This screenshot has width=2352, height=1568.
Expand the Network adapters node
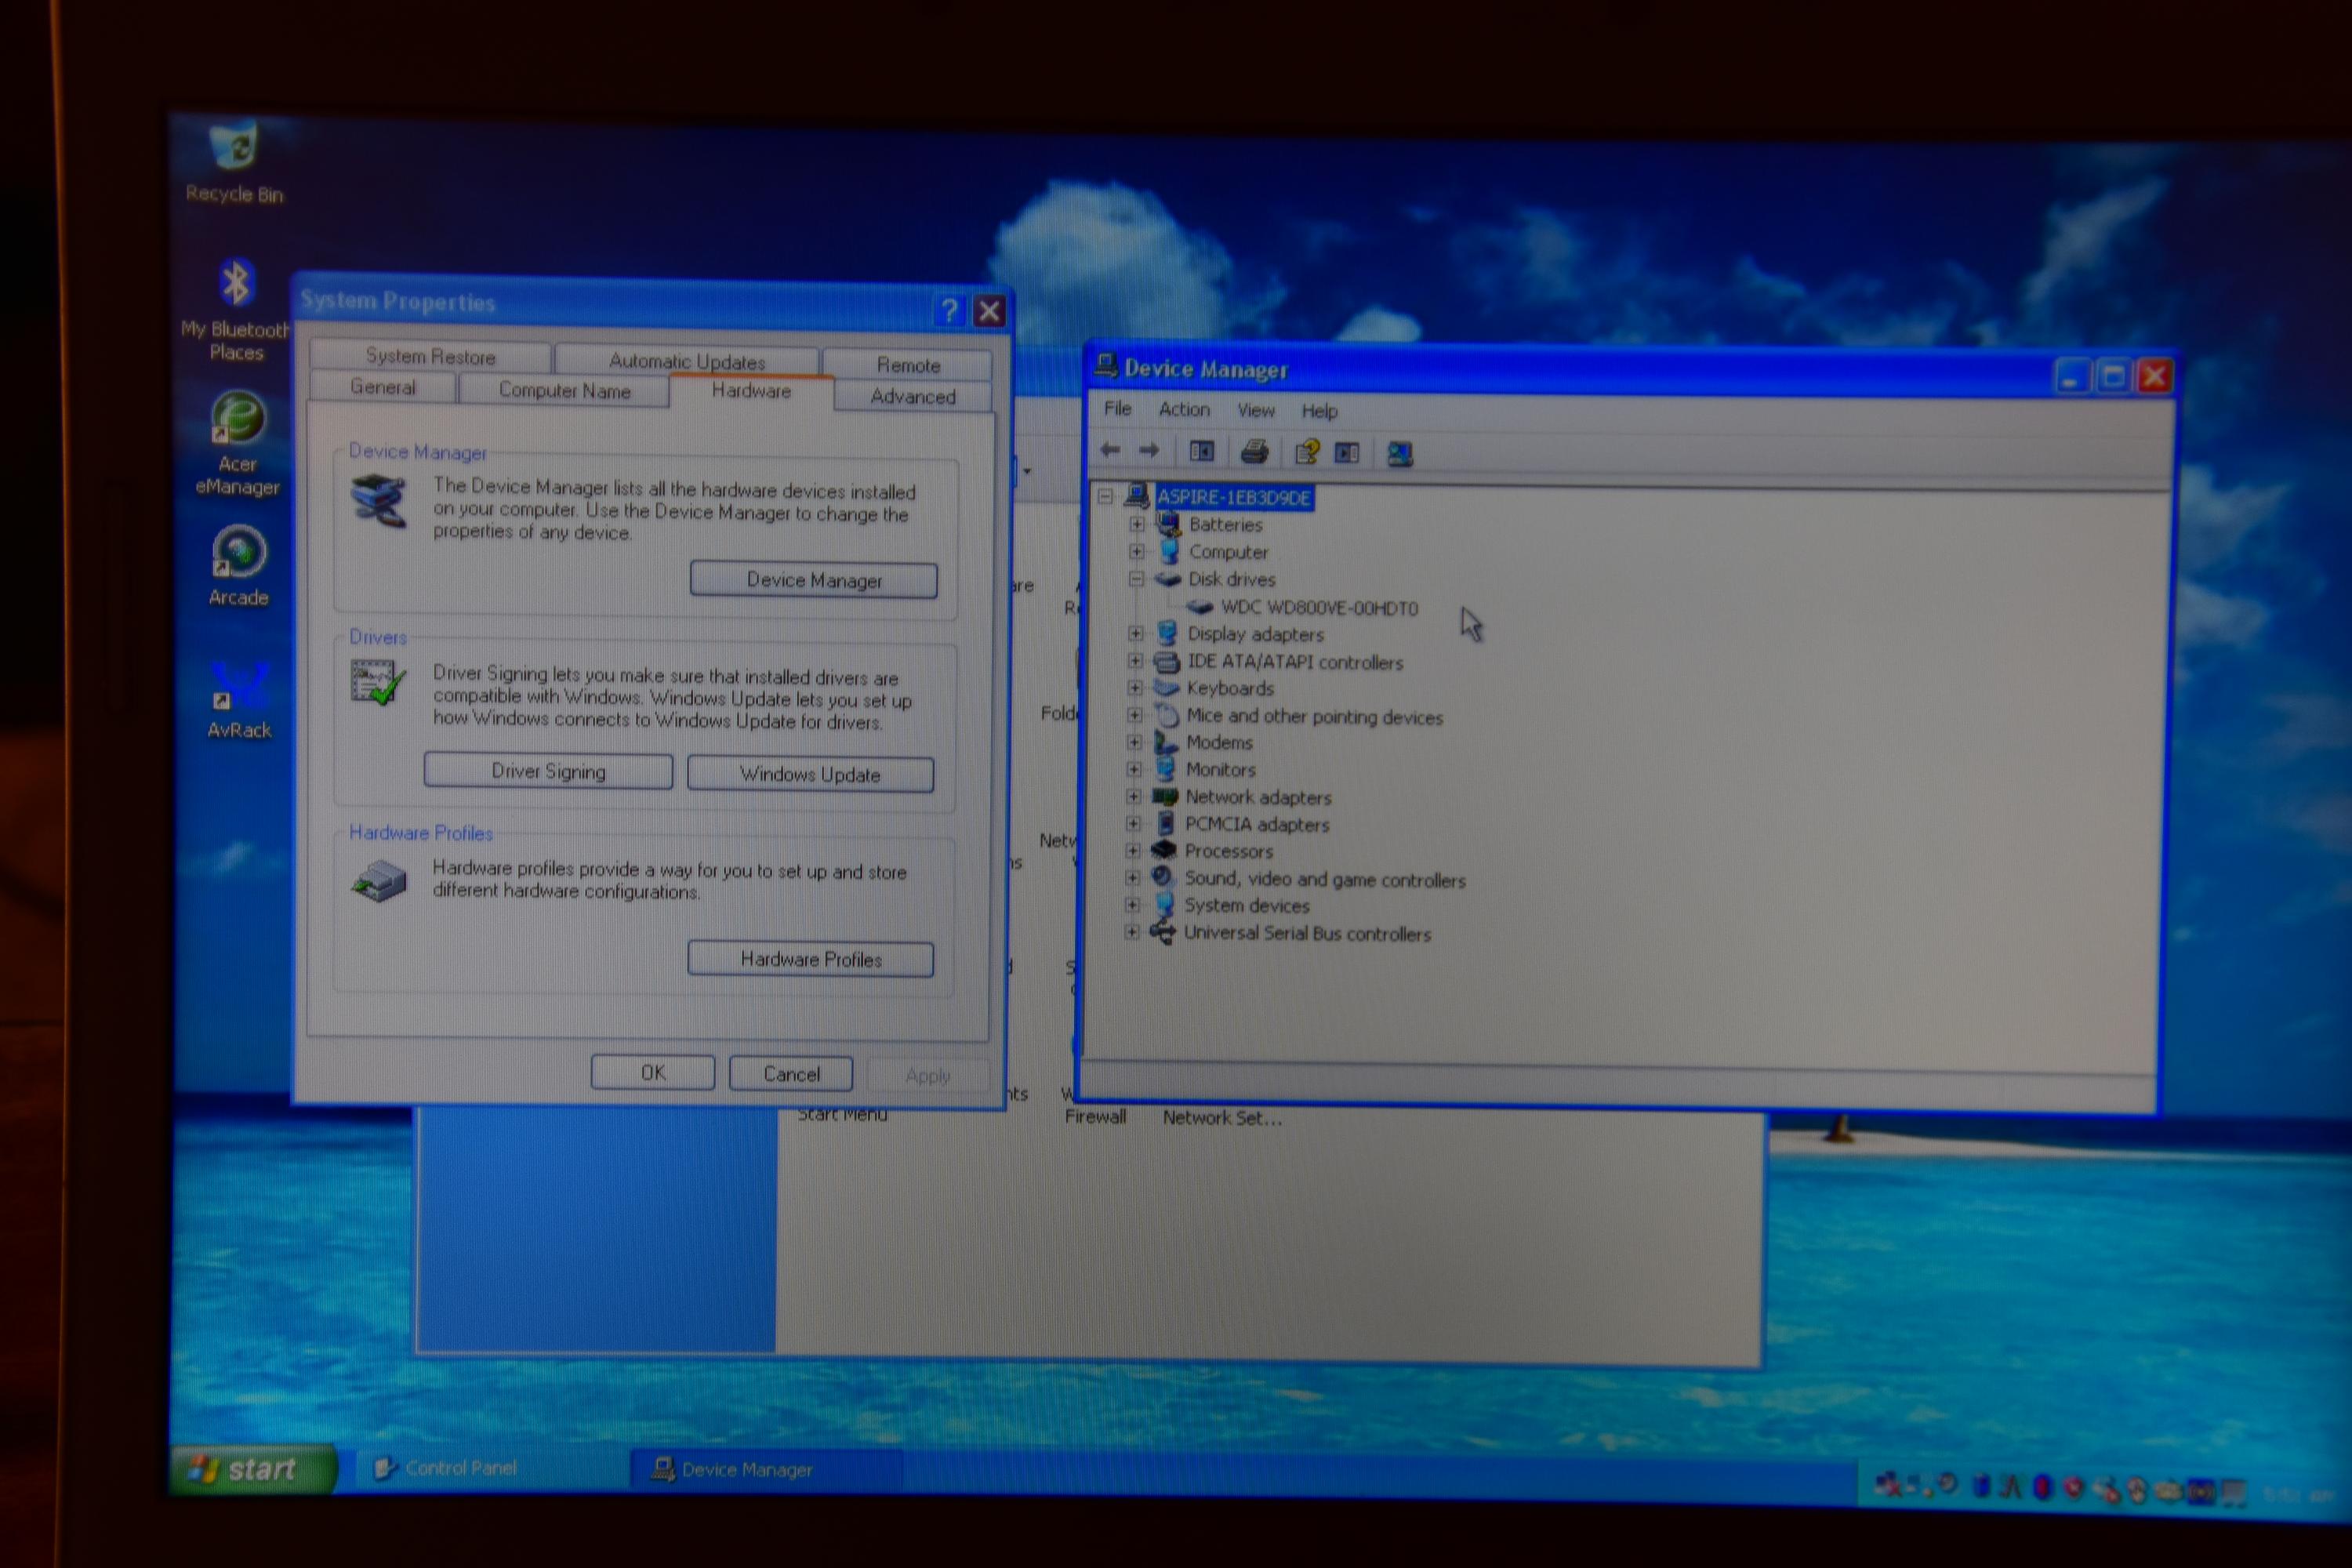[1133, 797]
